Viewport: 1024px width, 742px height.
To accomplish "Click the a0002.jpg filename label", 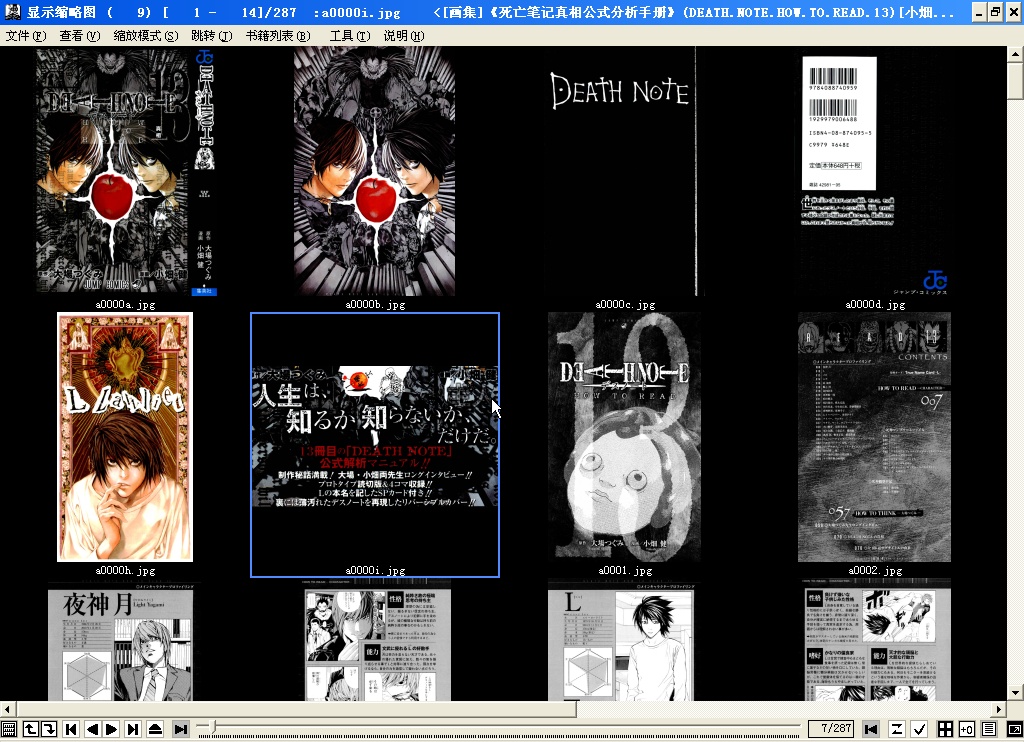I will (x=875, y=570).
